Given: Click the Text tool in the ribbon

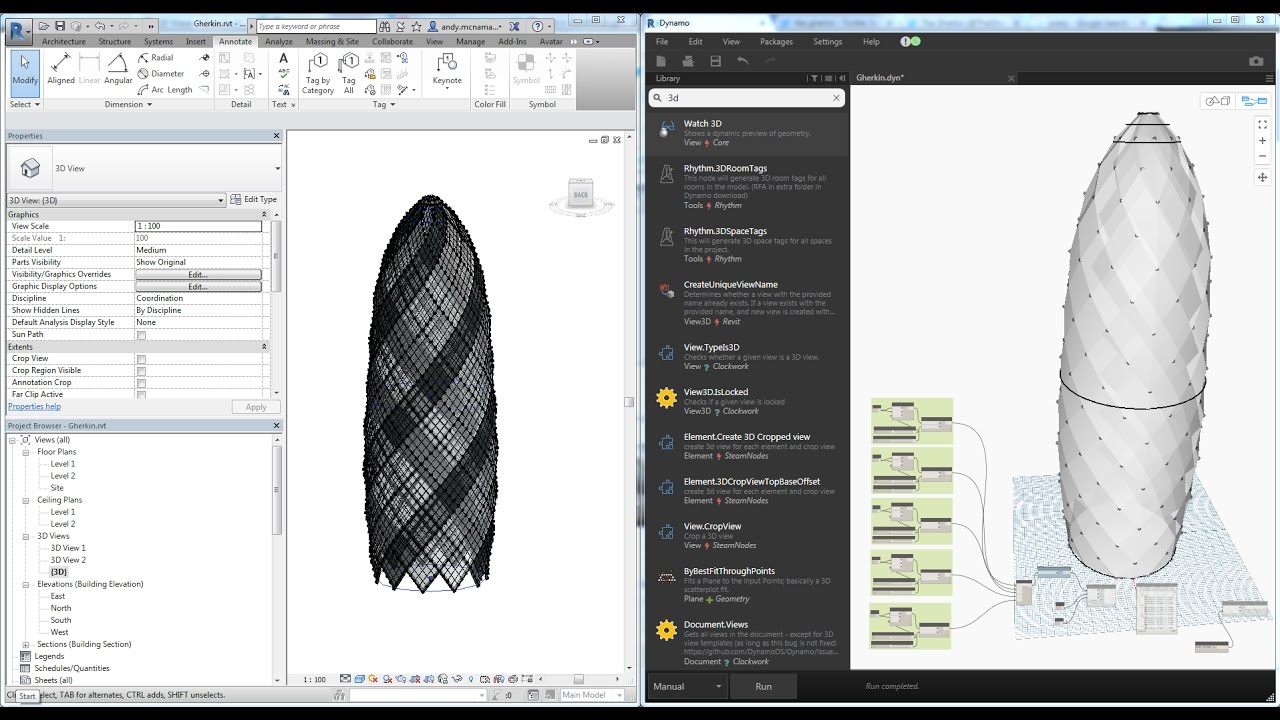Looking at the screenshot, I should (283, 59).
